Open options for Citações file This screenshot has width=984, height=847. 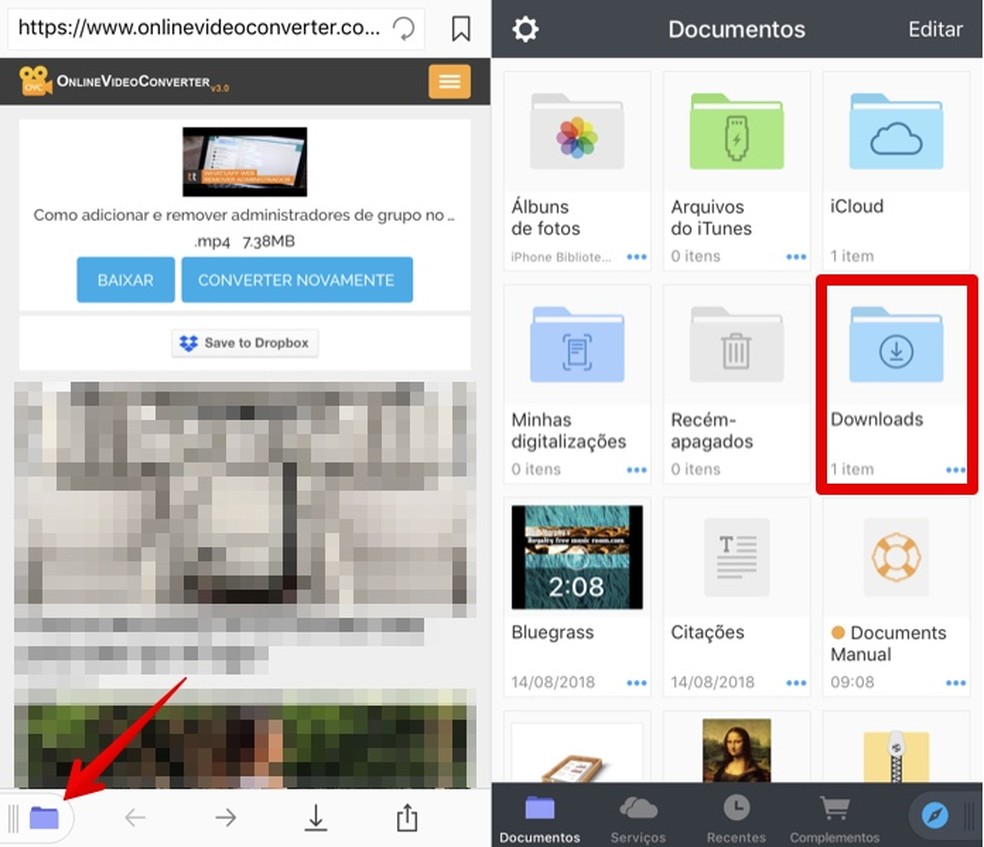click(x=796, y=683)
